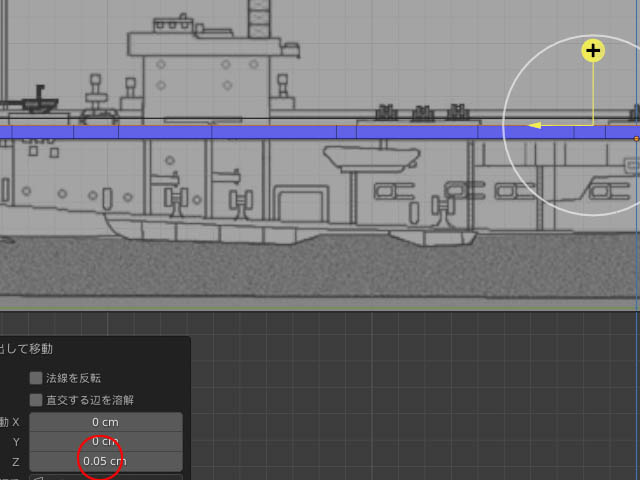Click the 押し出して移動 operator panel title

coord(26,349)
